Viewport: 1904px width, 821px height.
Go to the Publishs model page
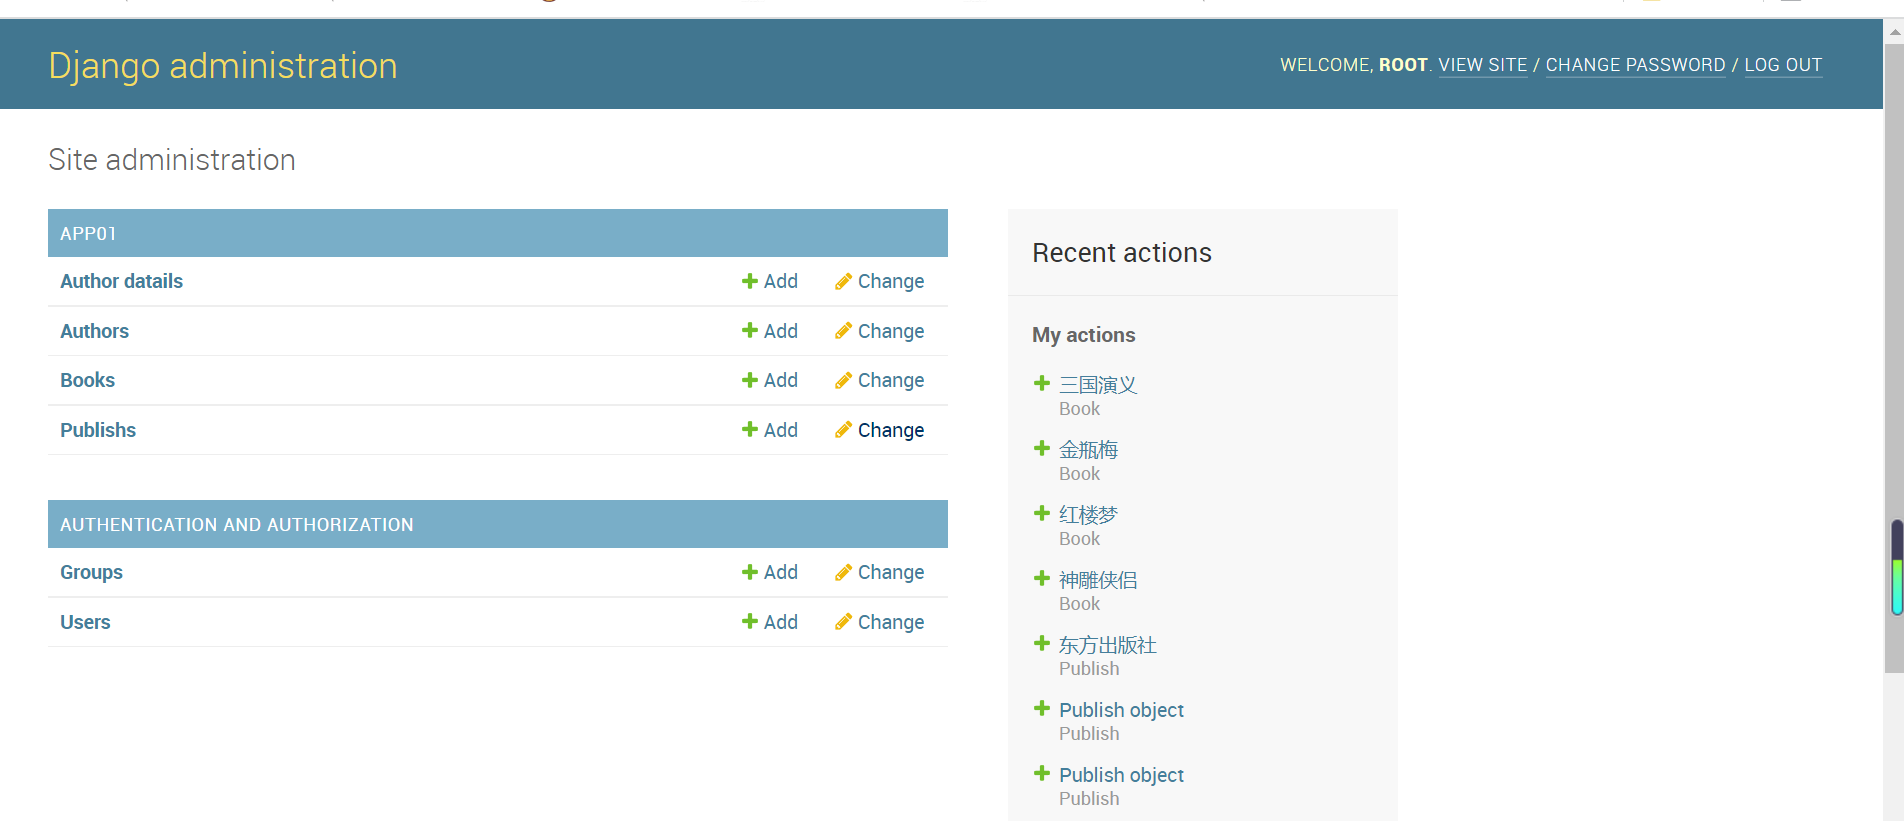(98, 430)
